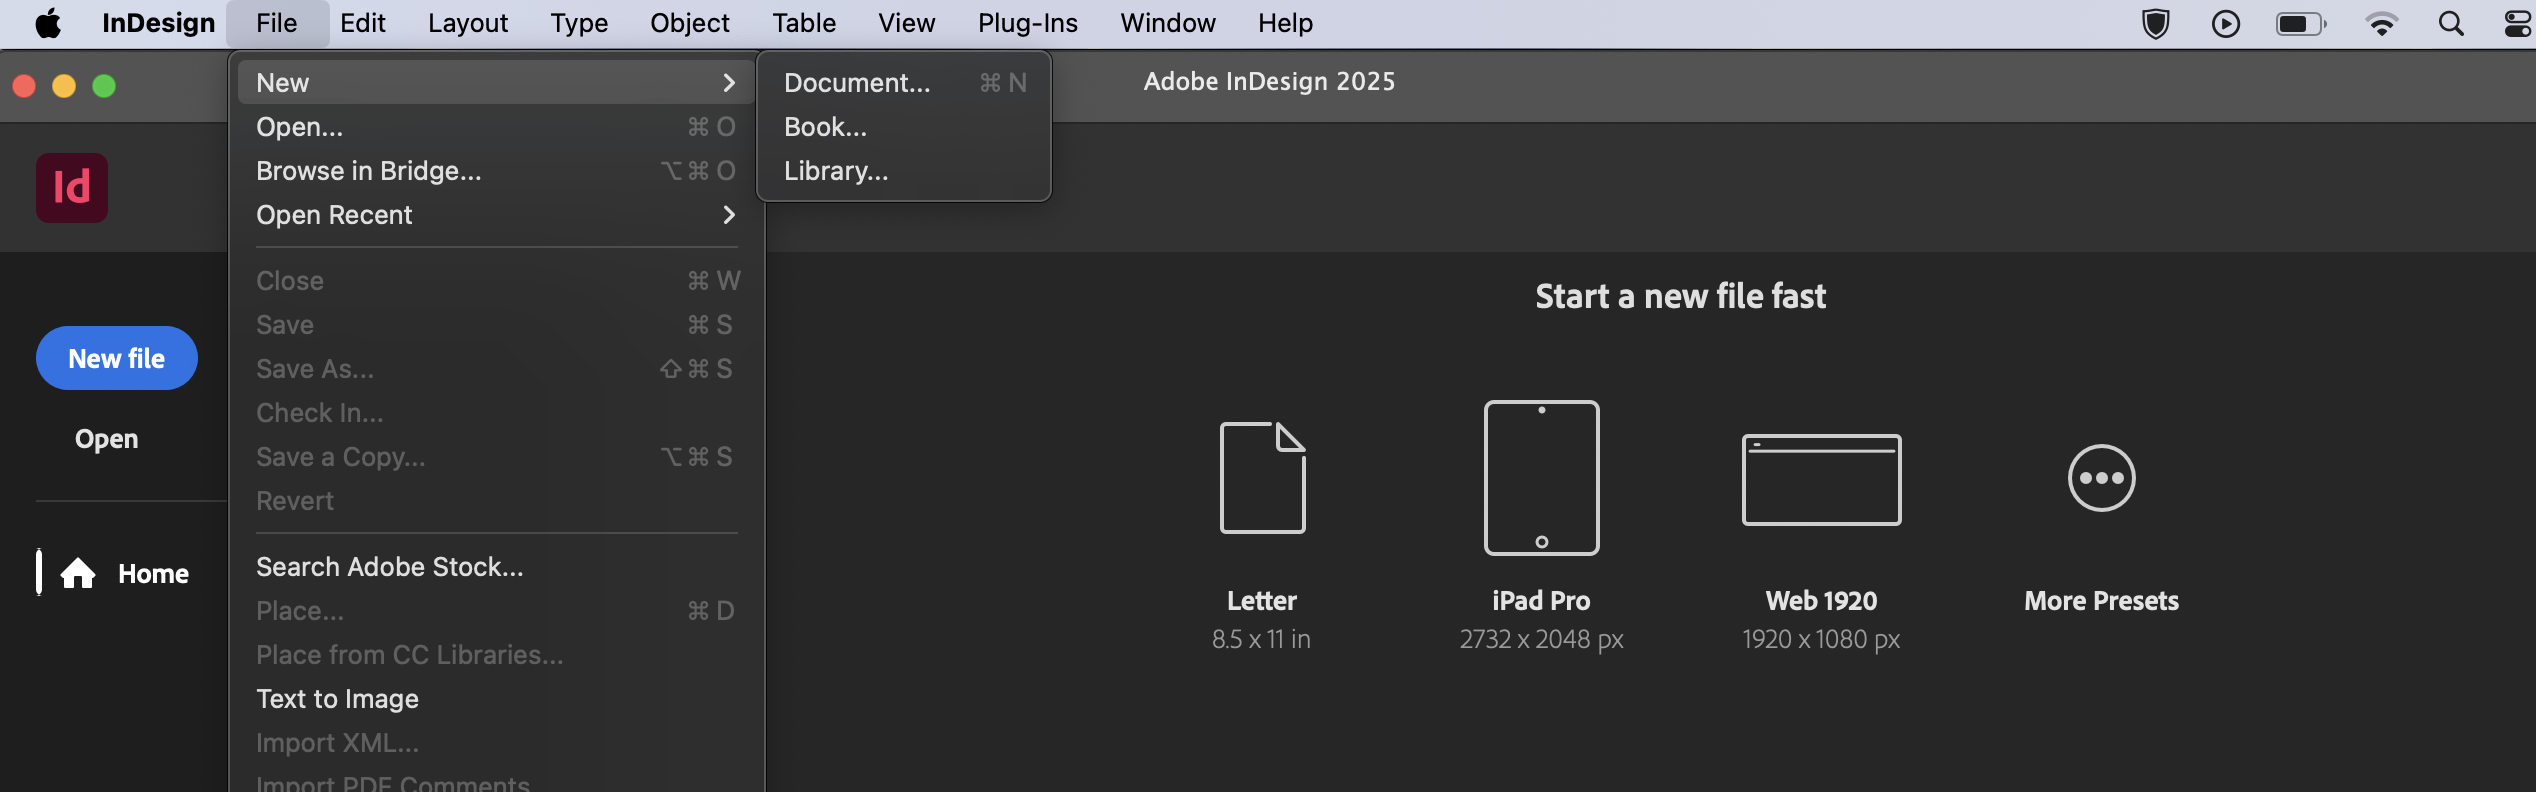Choose Document... from New submenu
The height and width of the screenshot is (792, 2536).
[x=904, y=83]
